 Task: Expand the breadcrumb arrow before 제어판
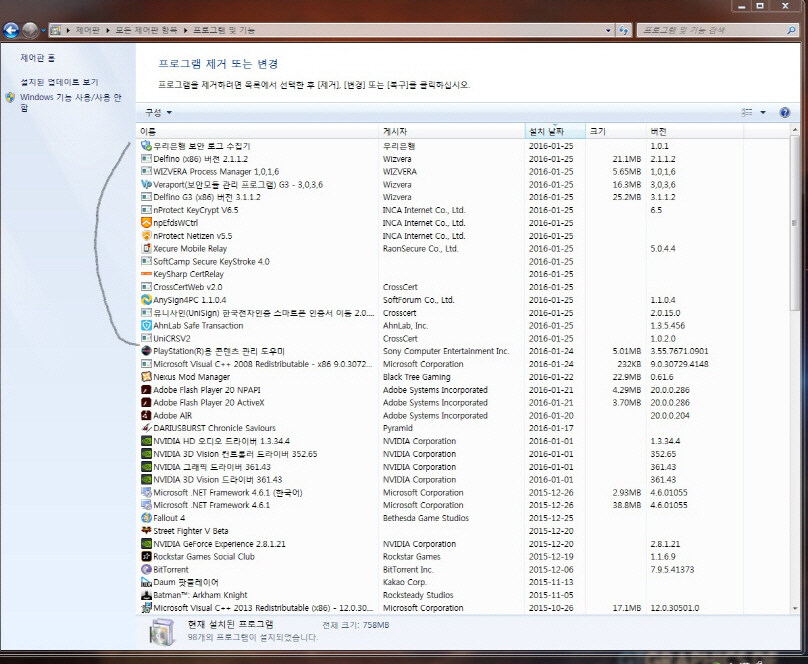coord(68,30)
